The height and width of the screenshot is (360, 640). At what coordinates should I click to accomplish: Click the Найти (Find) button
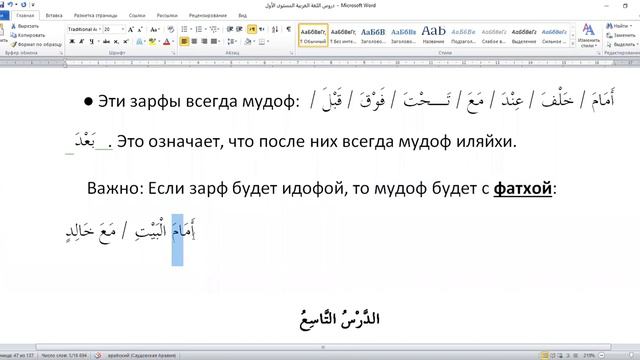619,26
